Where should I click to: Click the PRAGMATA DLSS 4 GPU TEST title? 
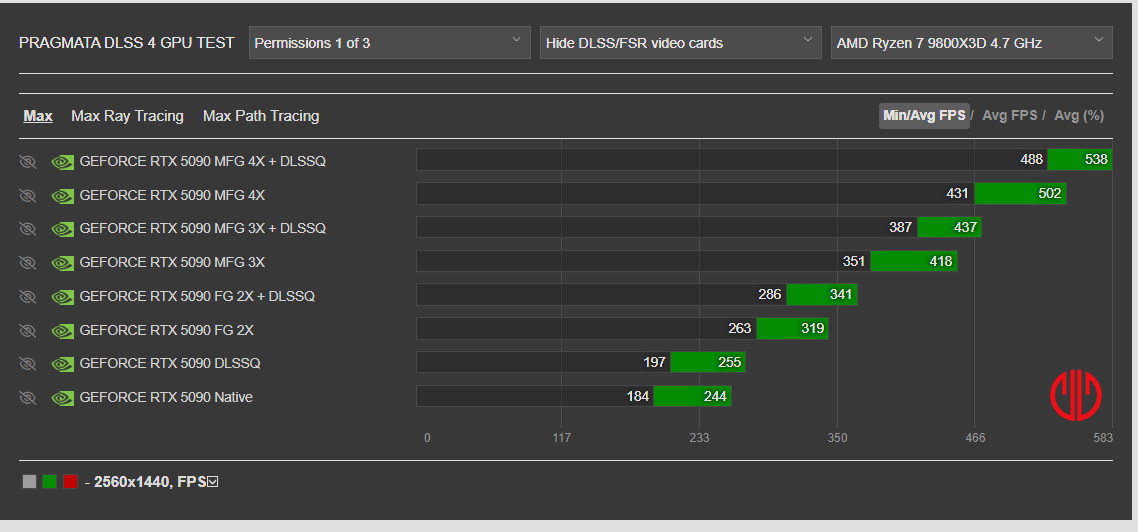point(126,43)
